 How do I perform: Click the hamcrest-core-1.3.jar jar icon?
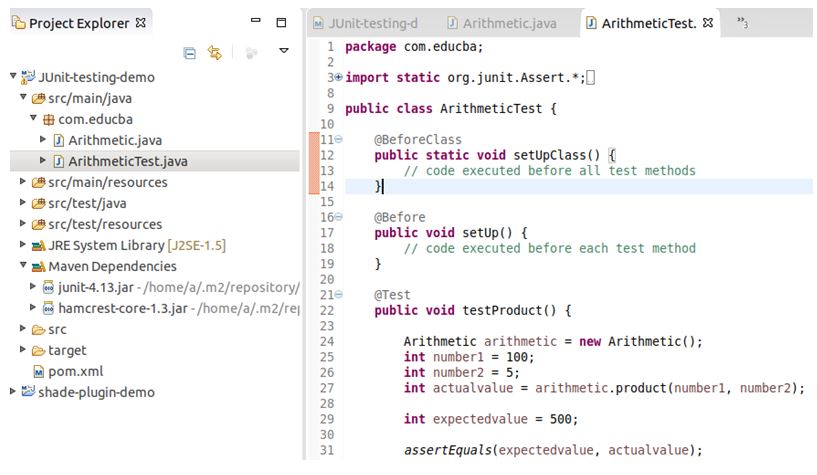point(48,308)
